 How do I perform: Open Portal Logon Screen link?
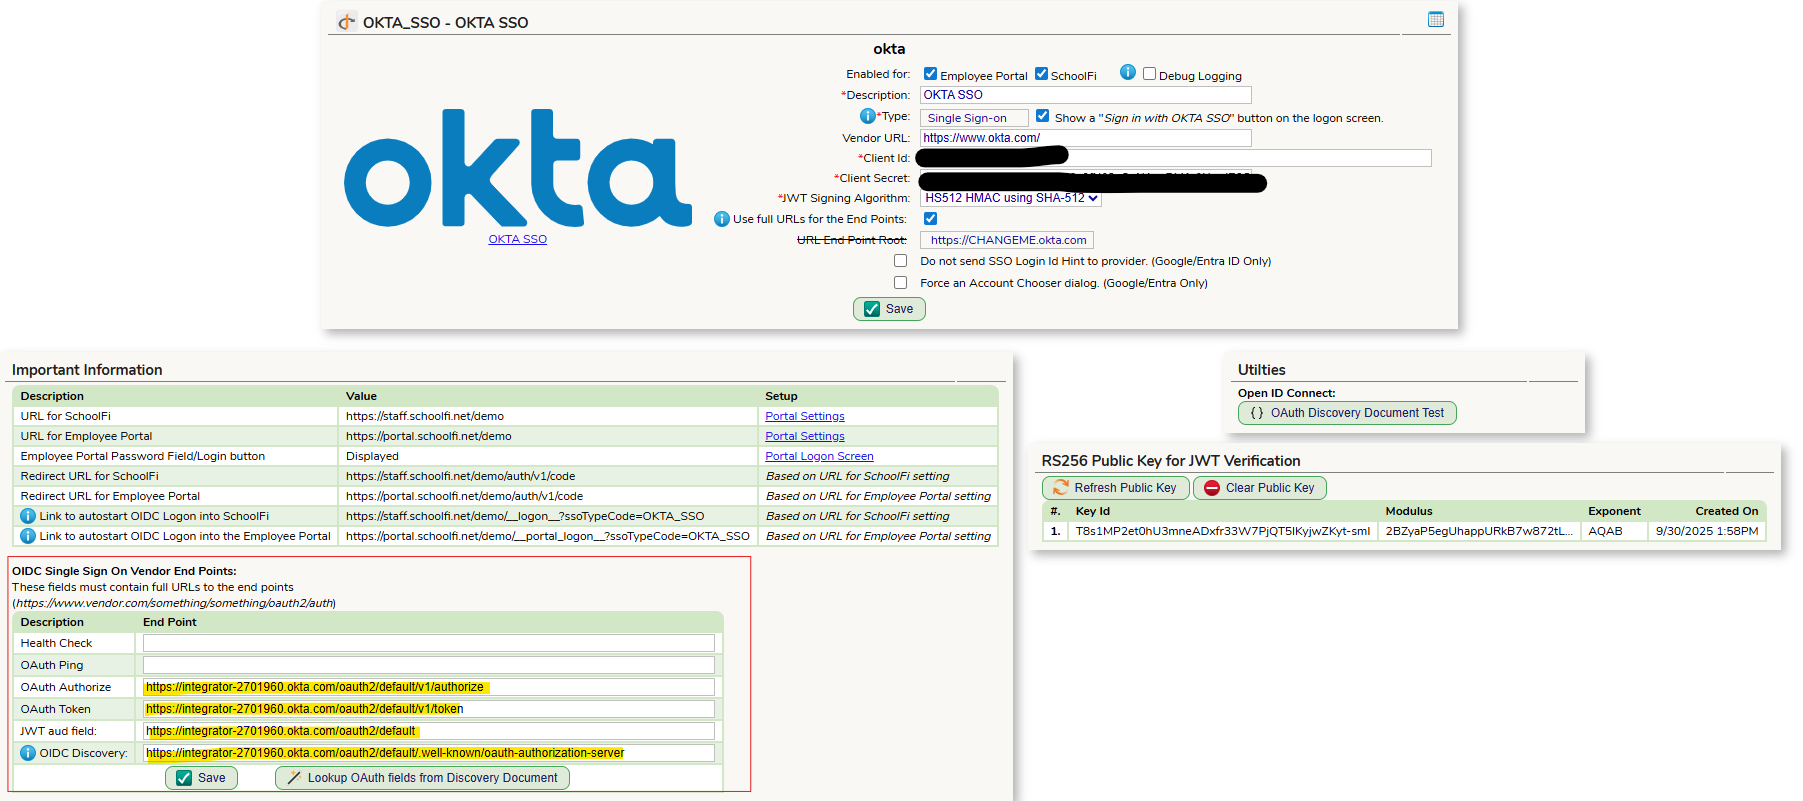tap(819, 456)
